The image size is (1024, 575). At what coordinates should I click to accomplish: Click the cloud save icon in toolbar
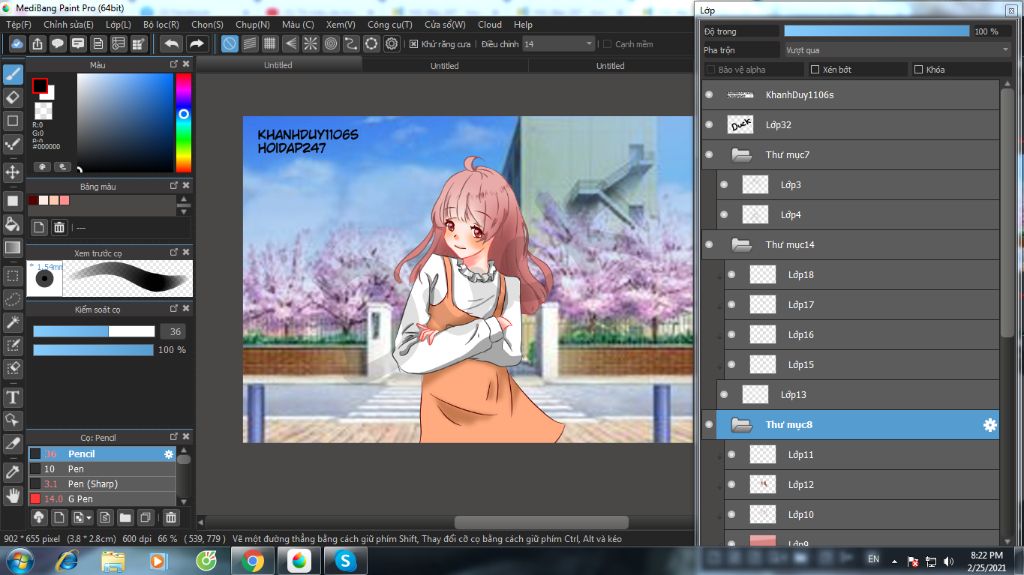pos(17,44)
